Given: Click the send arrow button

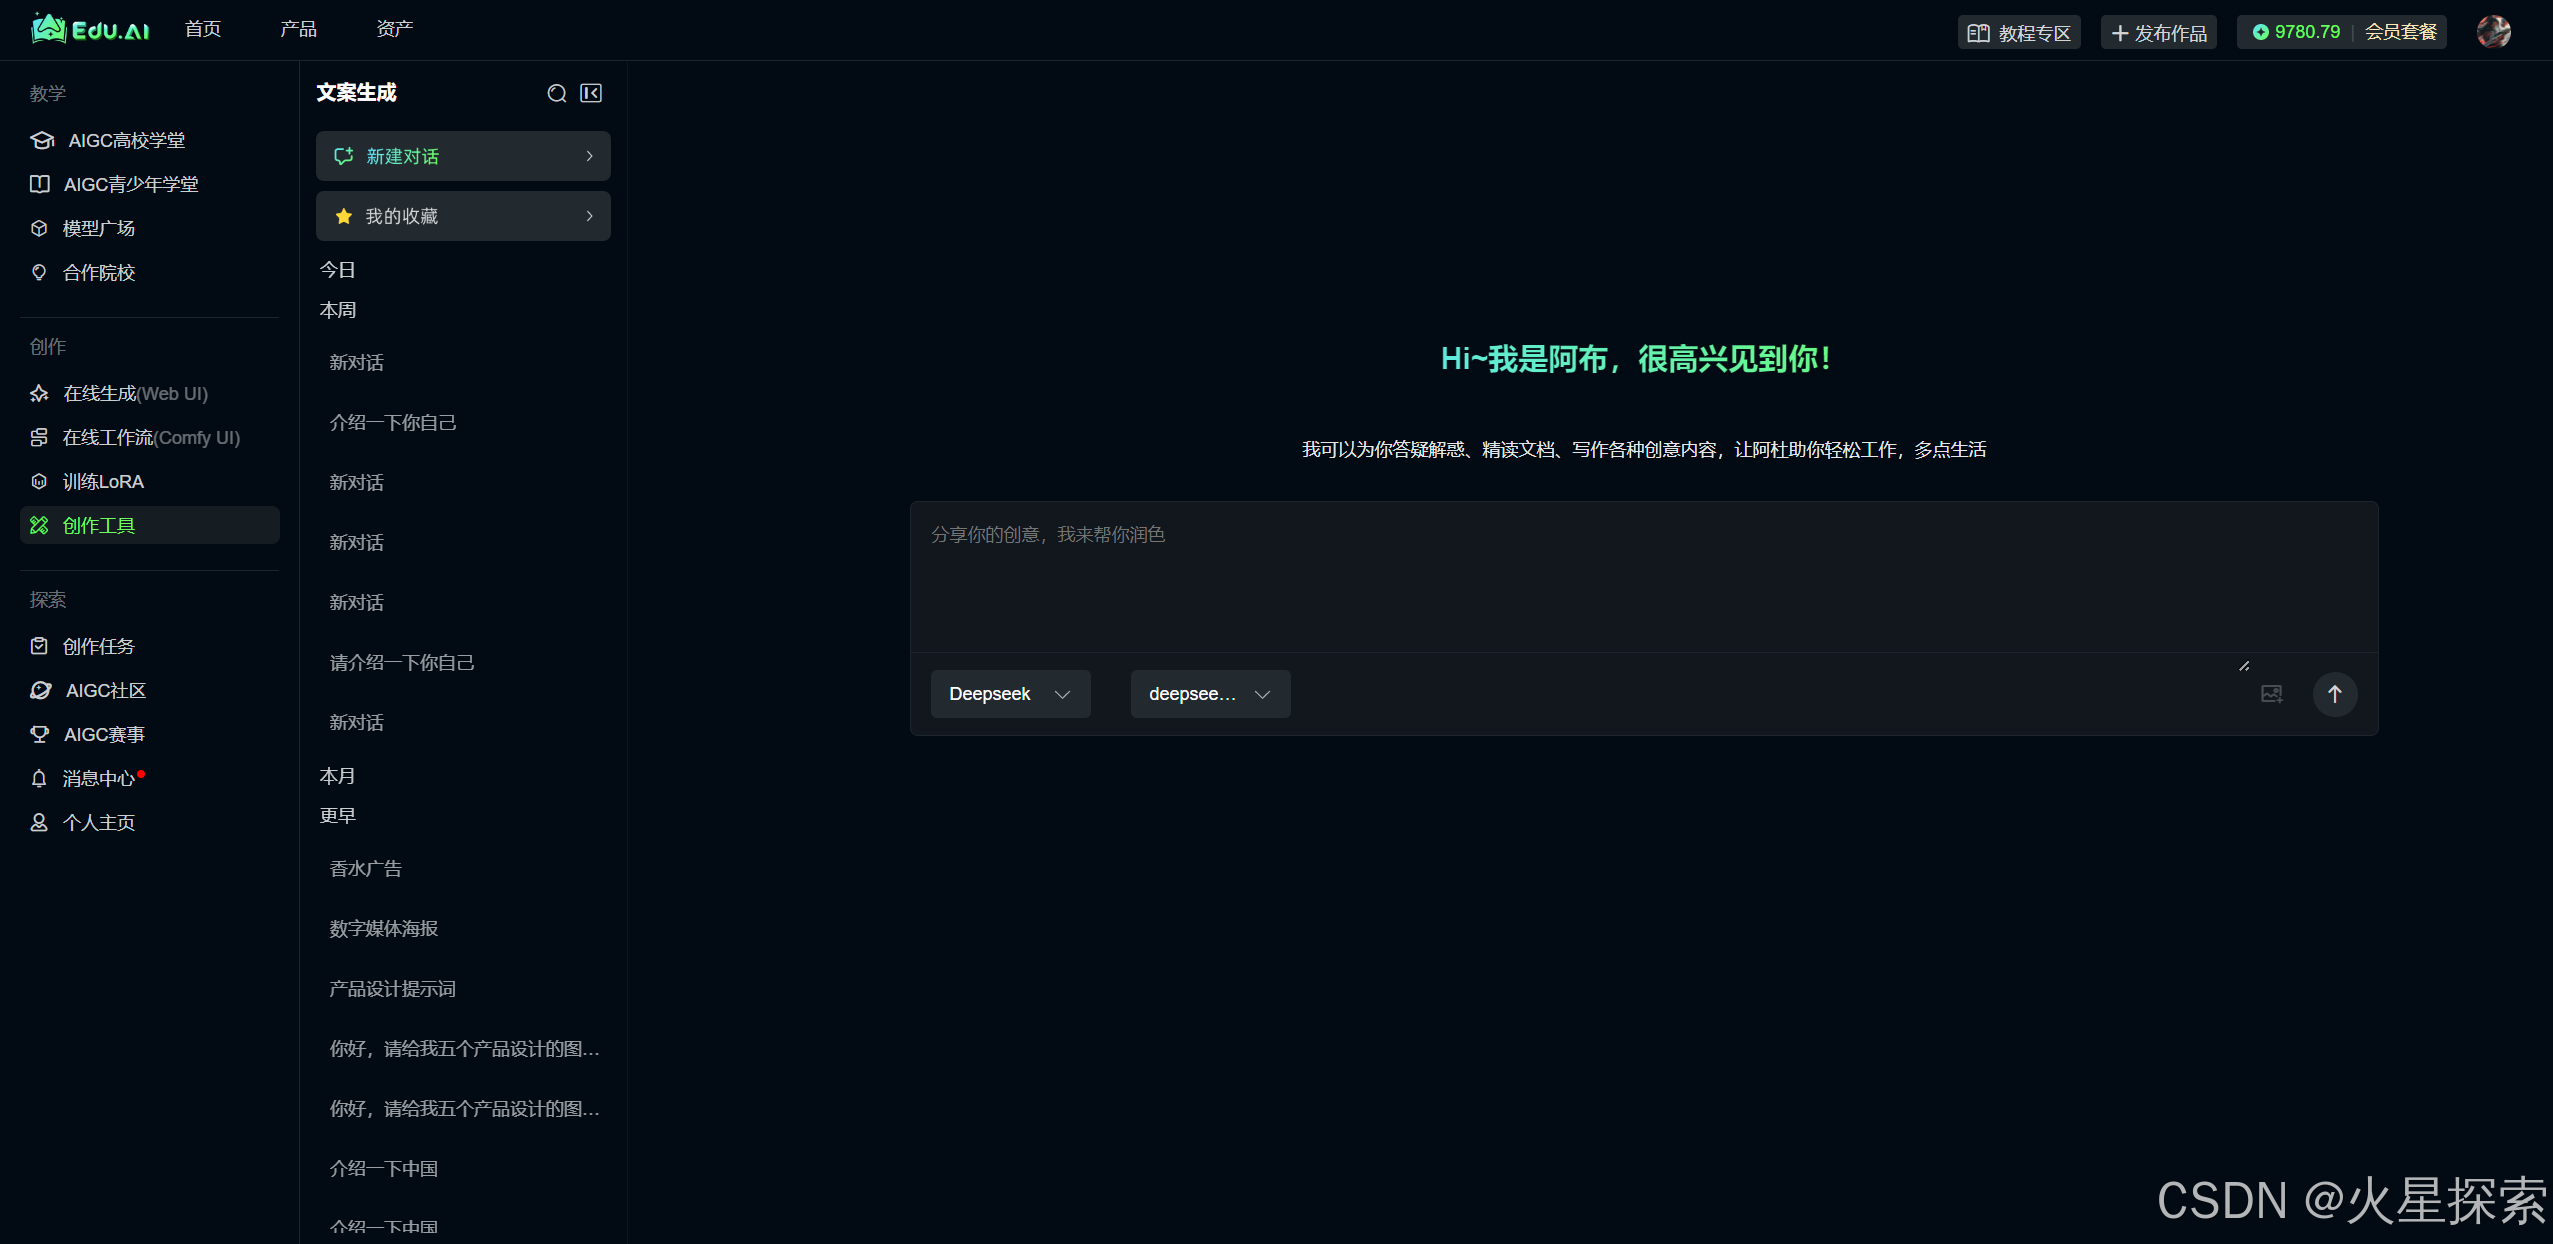Looking at the screenshot, I should 2334,694.
